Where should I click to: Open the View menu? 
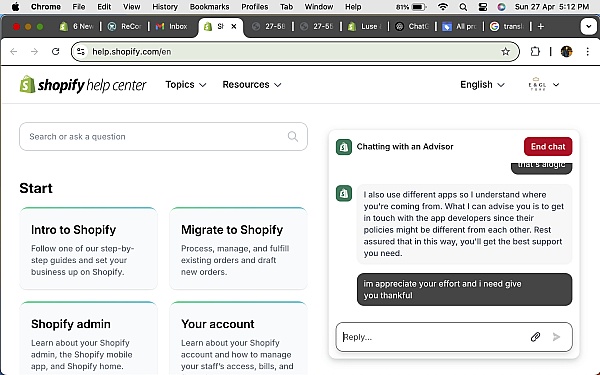132,7
